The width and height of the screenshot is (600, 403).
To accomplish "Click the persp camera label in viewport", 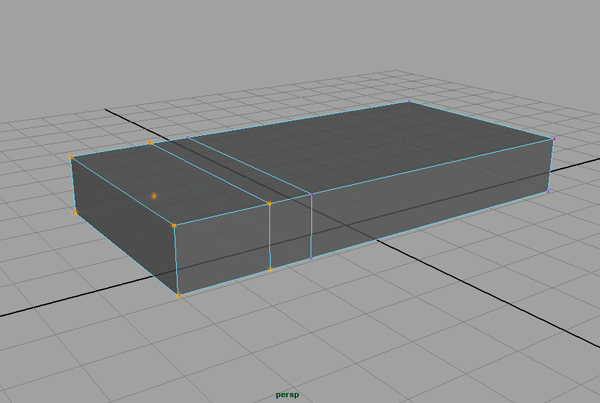I will point(287,395).
